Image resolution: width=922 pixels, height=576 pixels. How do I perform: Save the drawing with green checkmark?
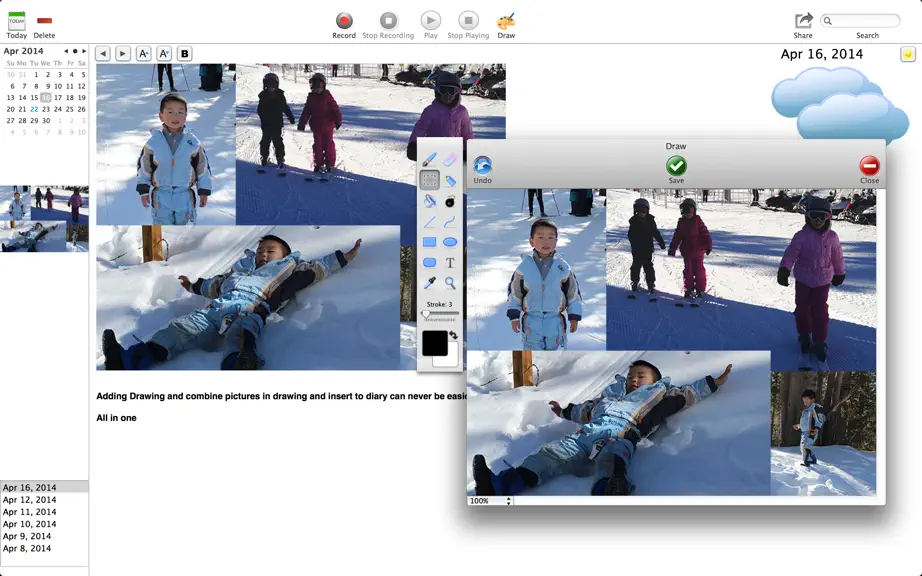(x=676, y=170)
